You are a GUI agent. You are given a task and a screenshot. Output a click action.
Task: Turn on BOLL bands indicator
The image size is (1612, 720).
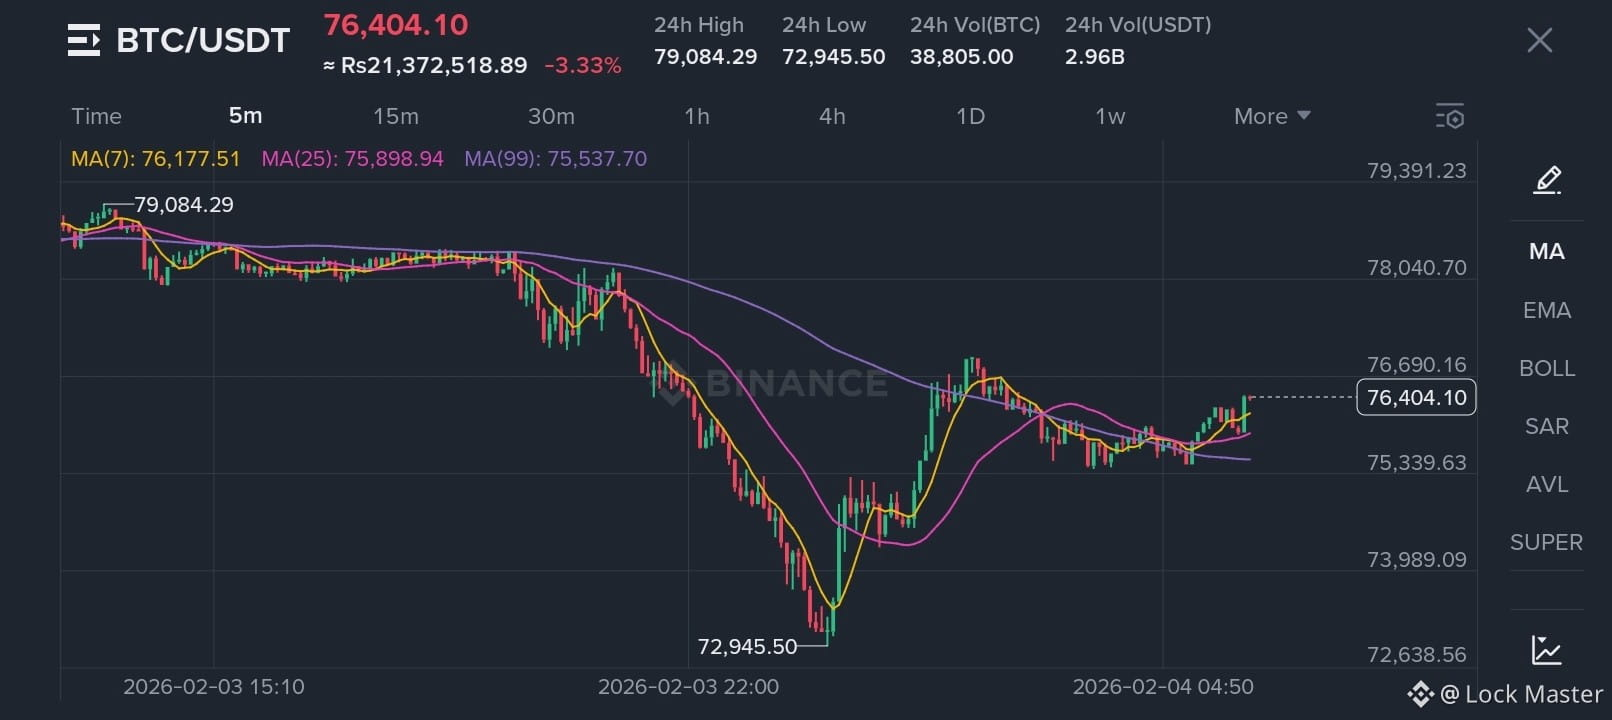click(1546, 368)
